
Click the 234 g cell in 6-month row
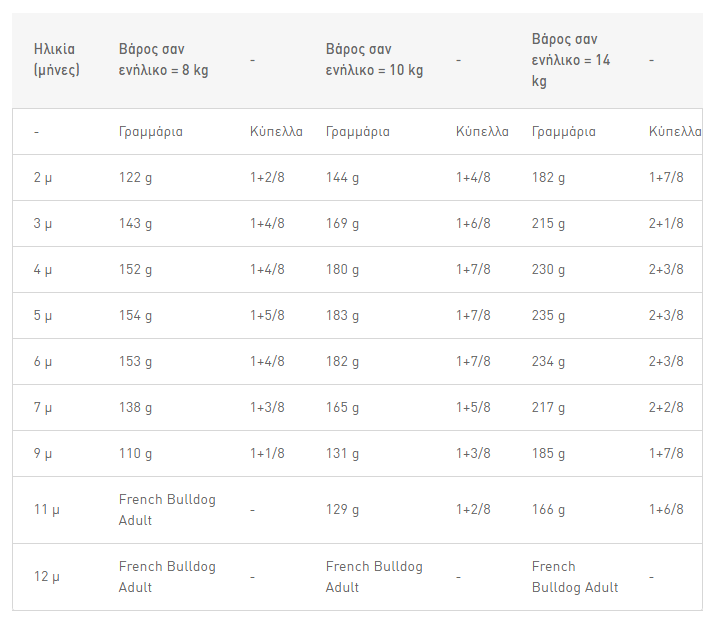[548, 361]
